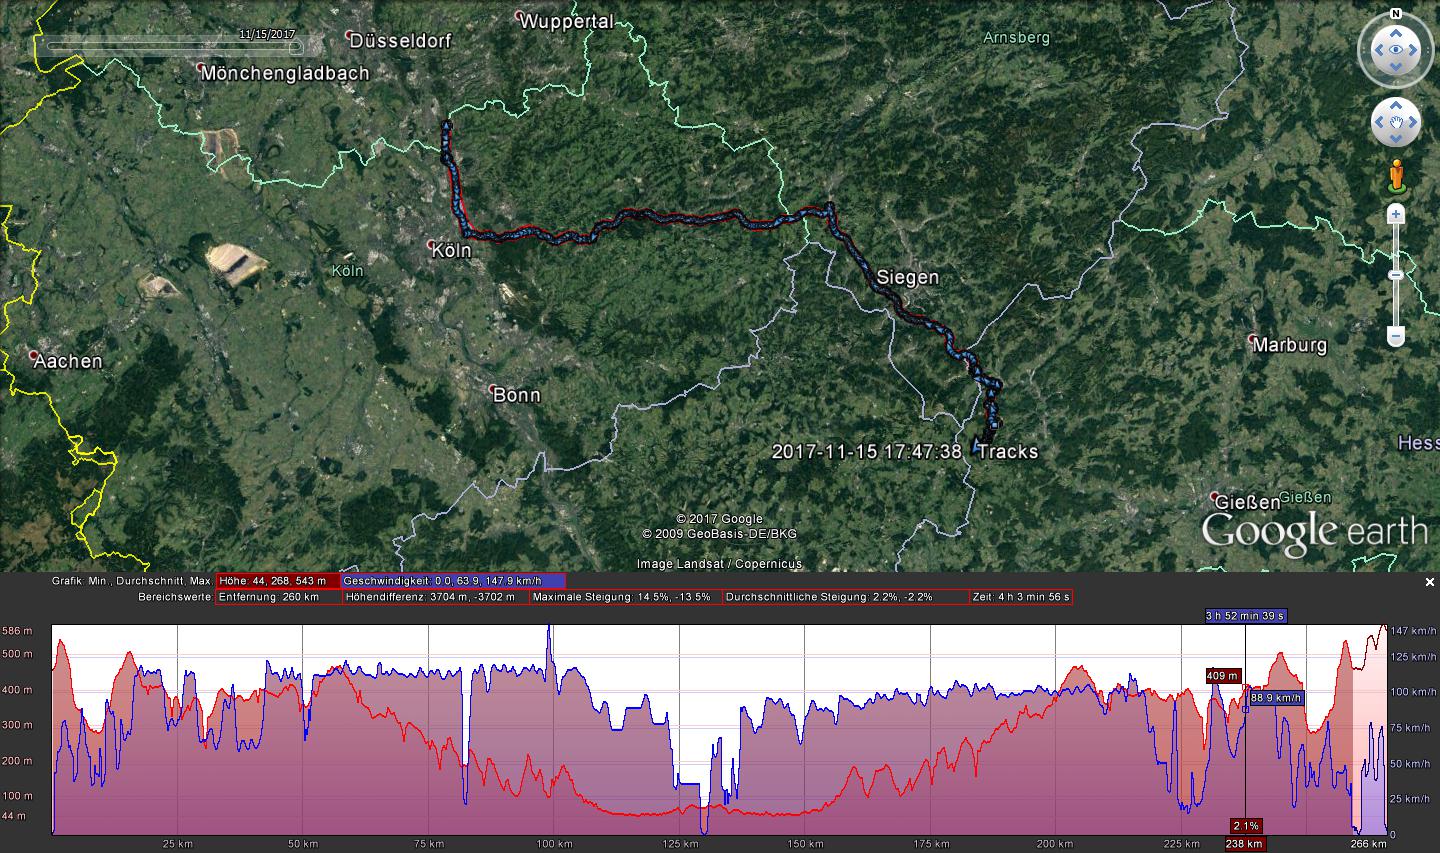
Task: Click the zoom slider handle
Action: (1395, 275)
